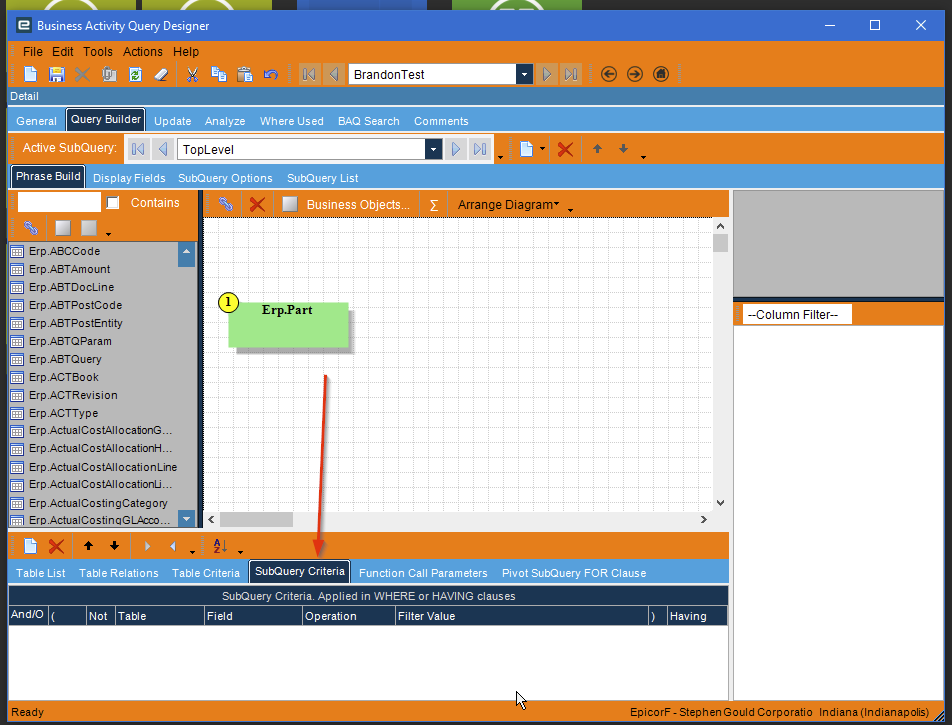
Task: Go to next subquery after TopLevel
Action: point(455,149)
